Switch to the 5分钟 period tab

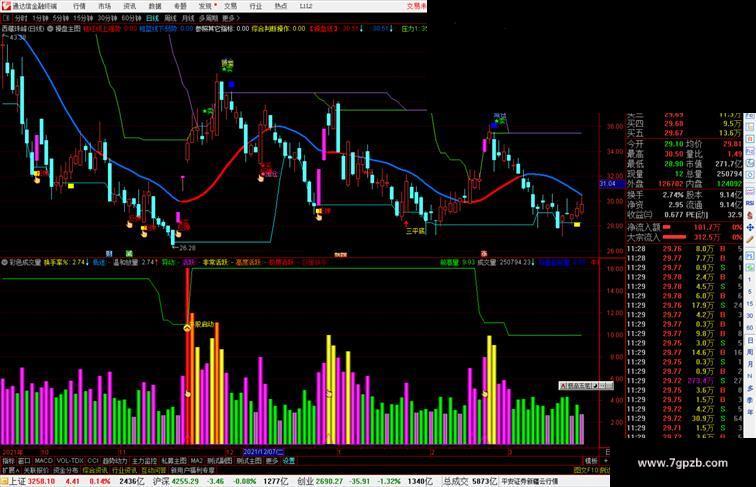(61, 18)
